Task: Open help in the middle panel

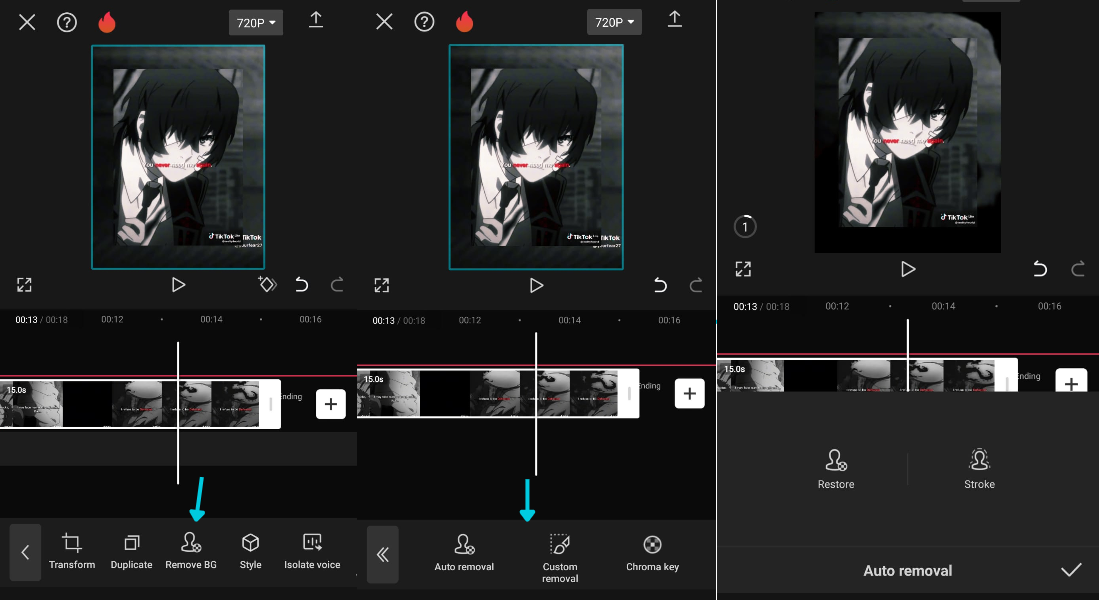Action: 424,22
